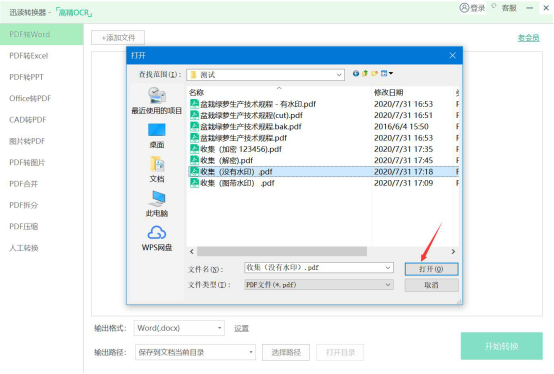Switch to PDF转Word tab

click(x=42, y=34)
